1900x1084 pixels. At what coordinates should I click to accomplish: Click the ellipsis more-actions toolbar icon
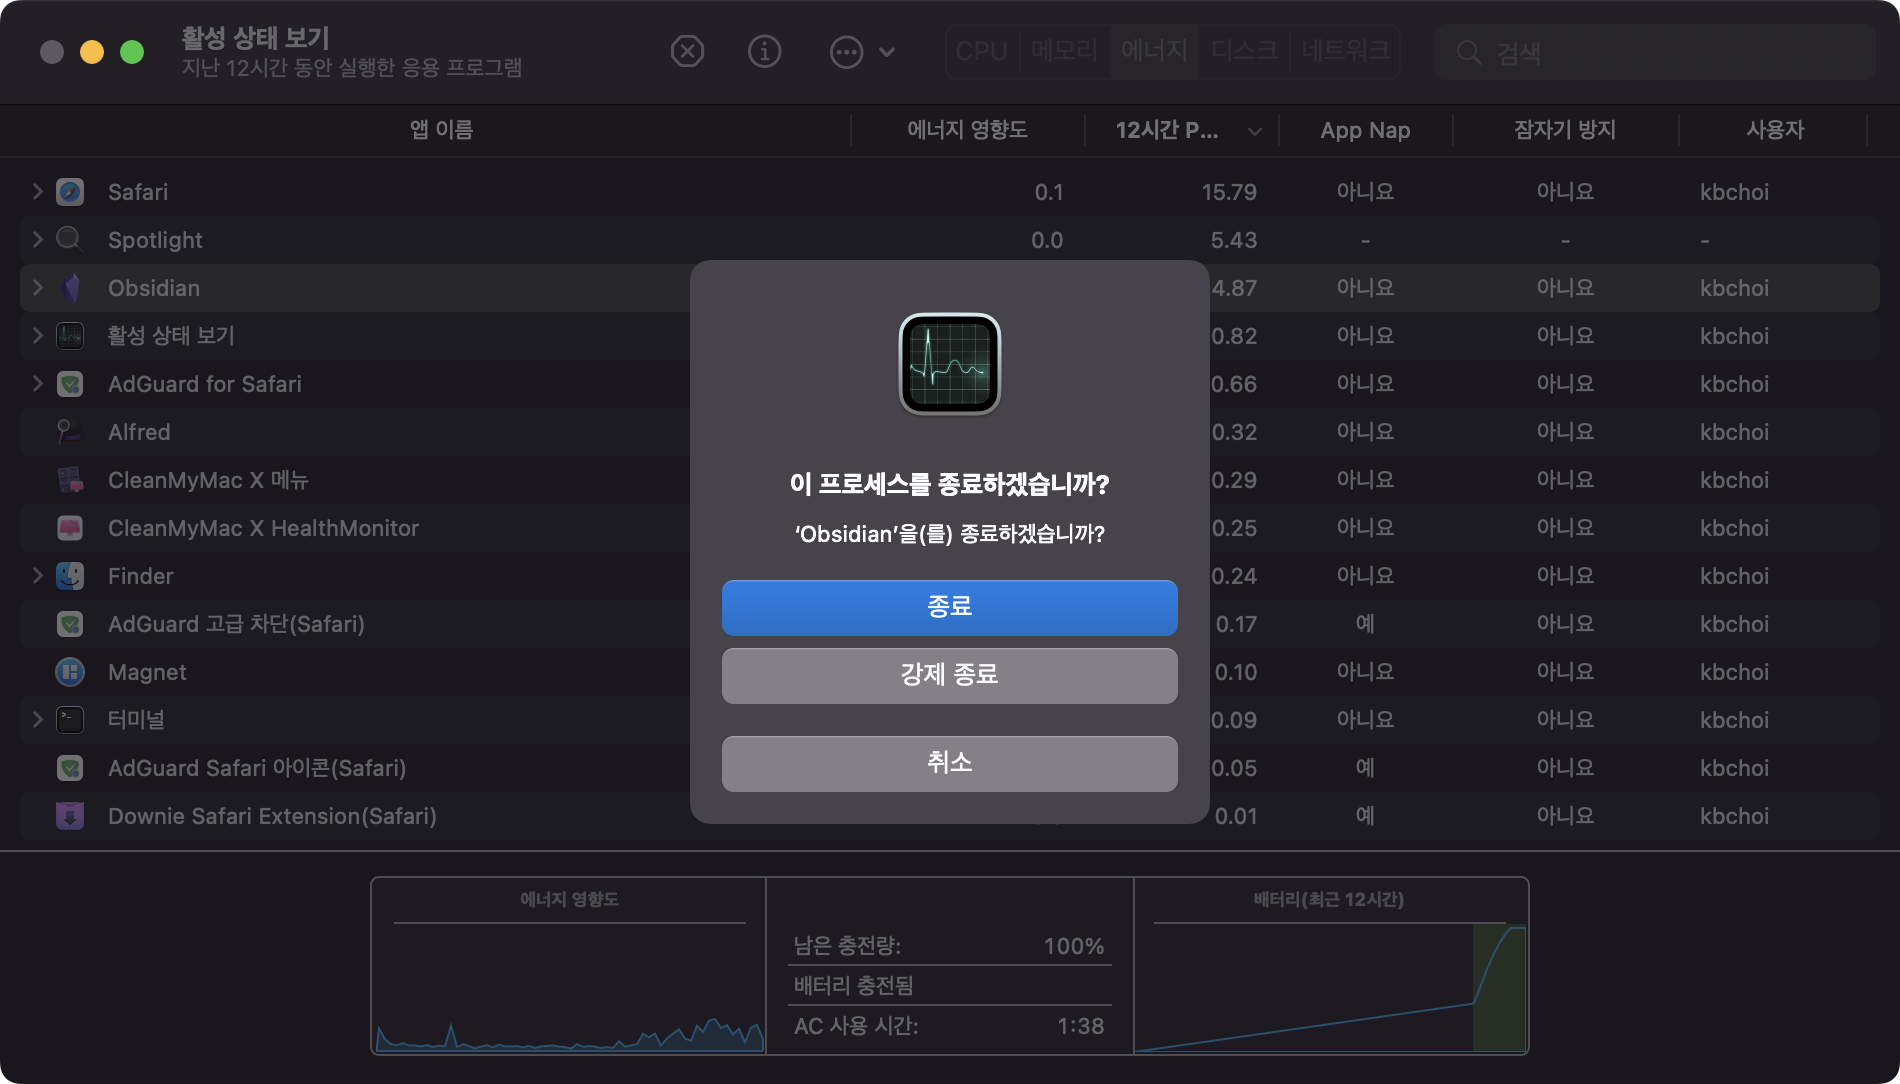847,52
